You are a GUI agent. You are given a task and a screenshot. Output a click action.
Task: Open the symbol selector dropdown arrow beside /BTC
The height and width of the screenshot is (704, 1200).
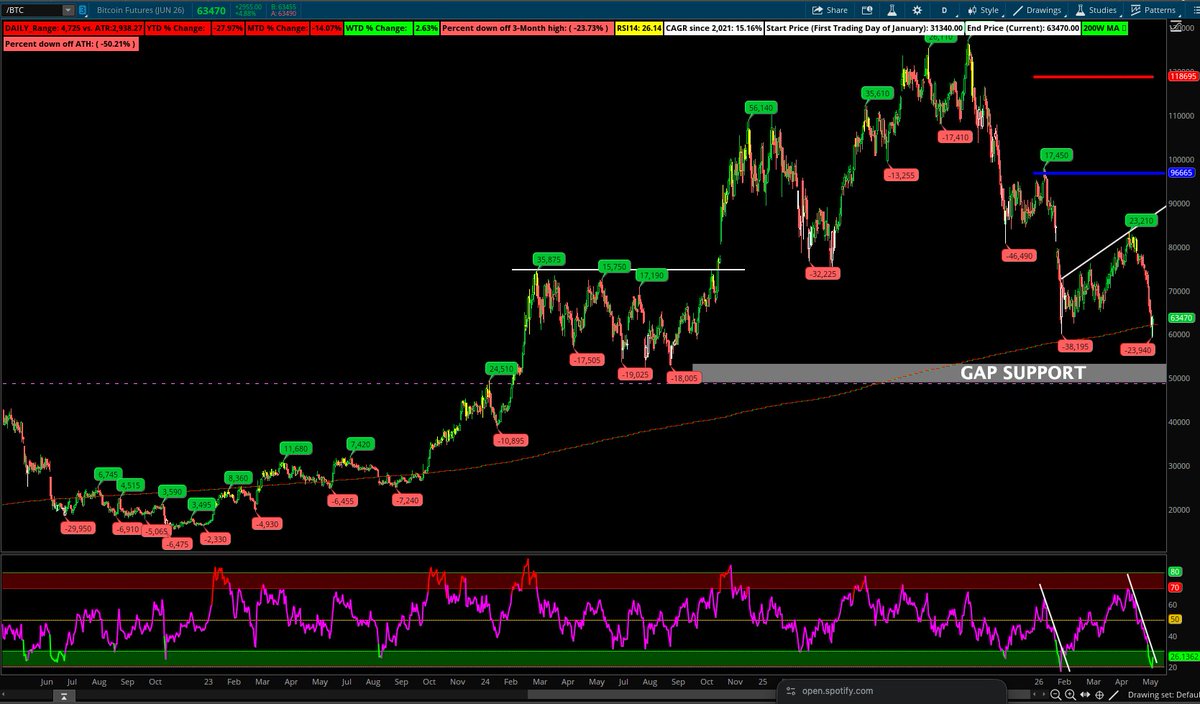point(67,10)
